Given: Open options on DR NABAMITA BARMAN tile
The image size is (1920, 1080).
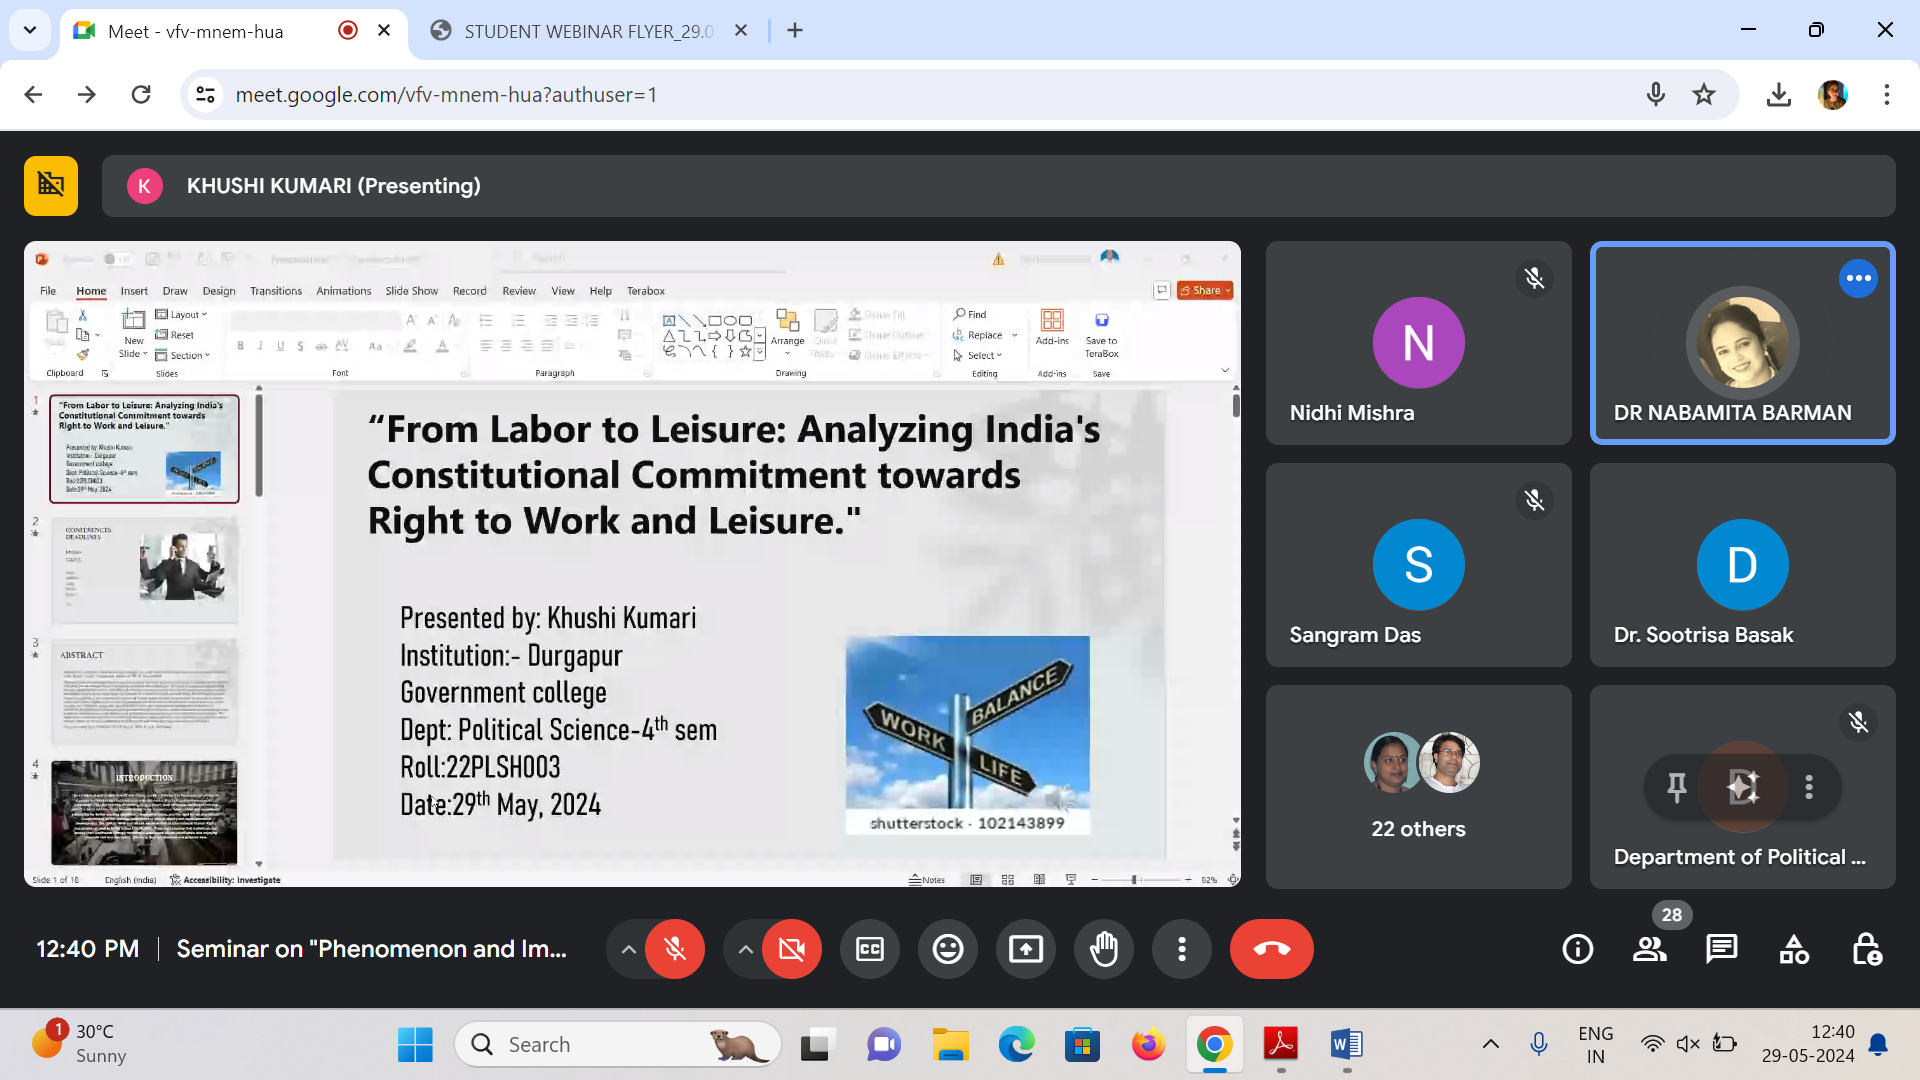Looking at the screenshot, I should [1858, 279].
